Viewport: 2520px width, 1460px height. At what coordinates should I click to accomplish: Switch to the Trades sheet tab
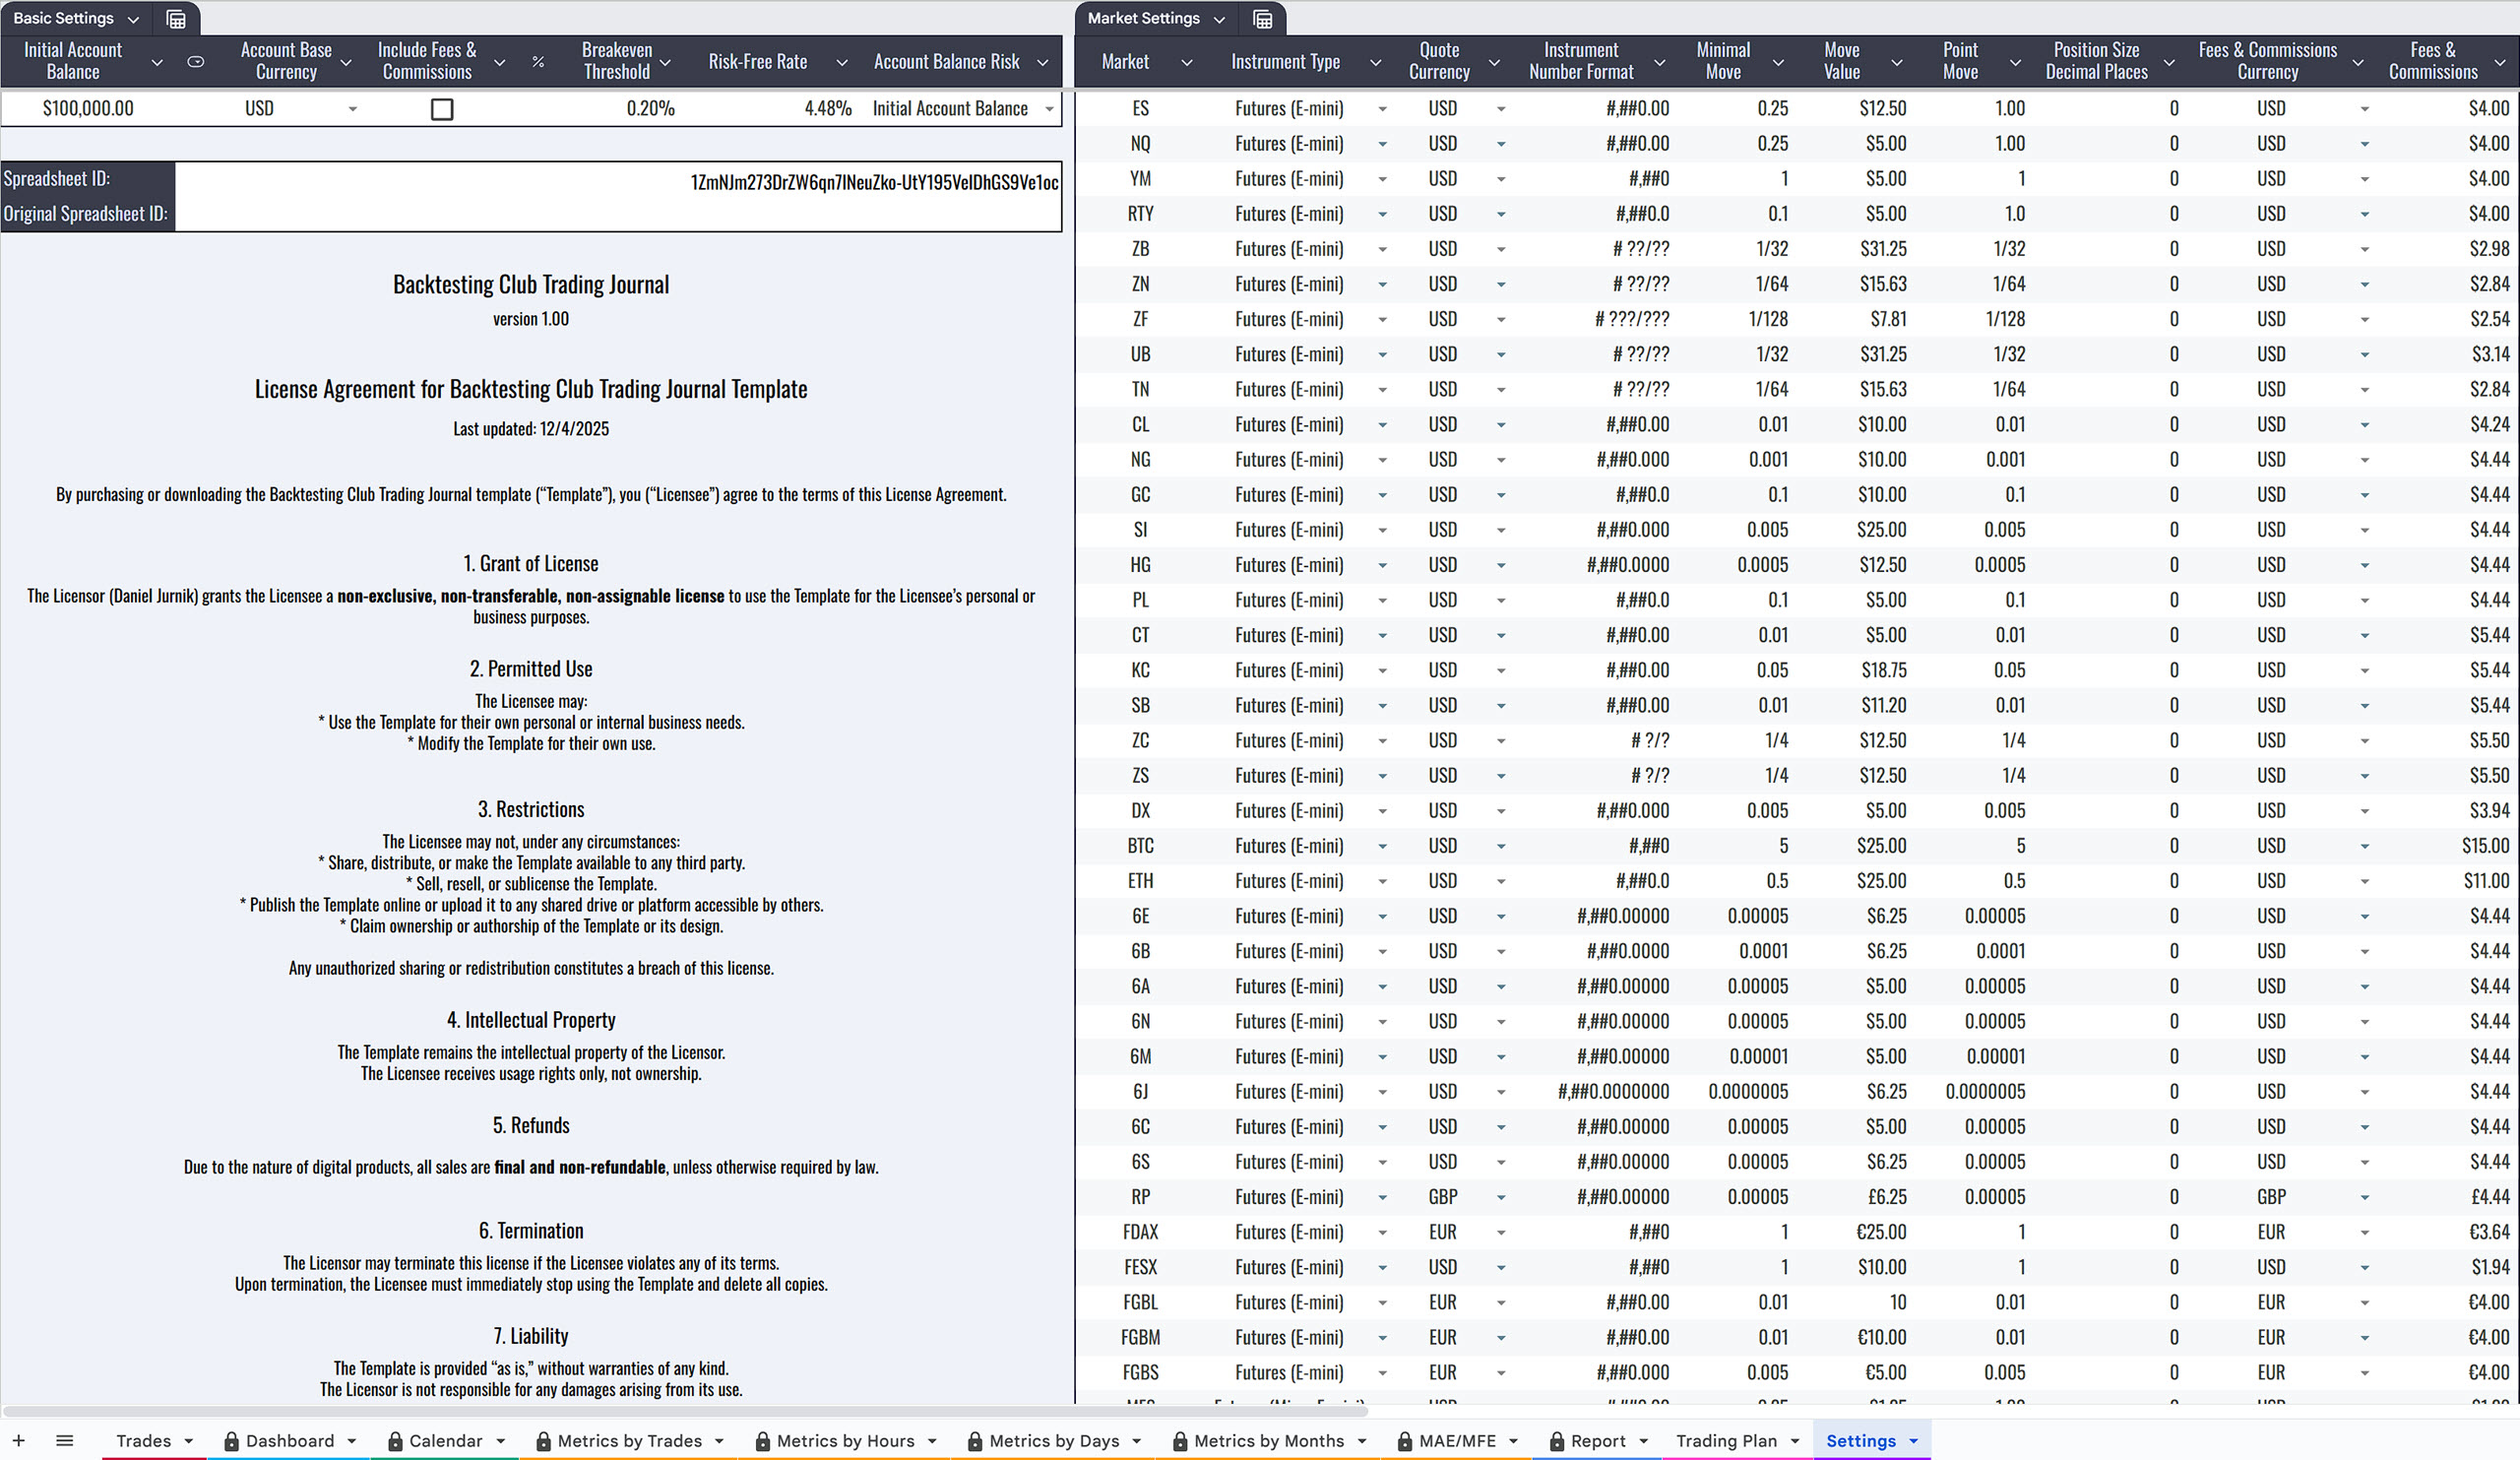coord(143,1441)
